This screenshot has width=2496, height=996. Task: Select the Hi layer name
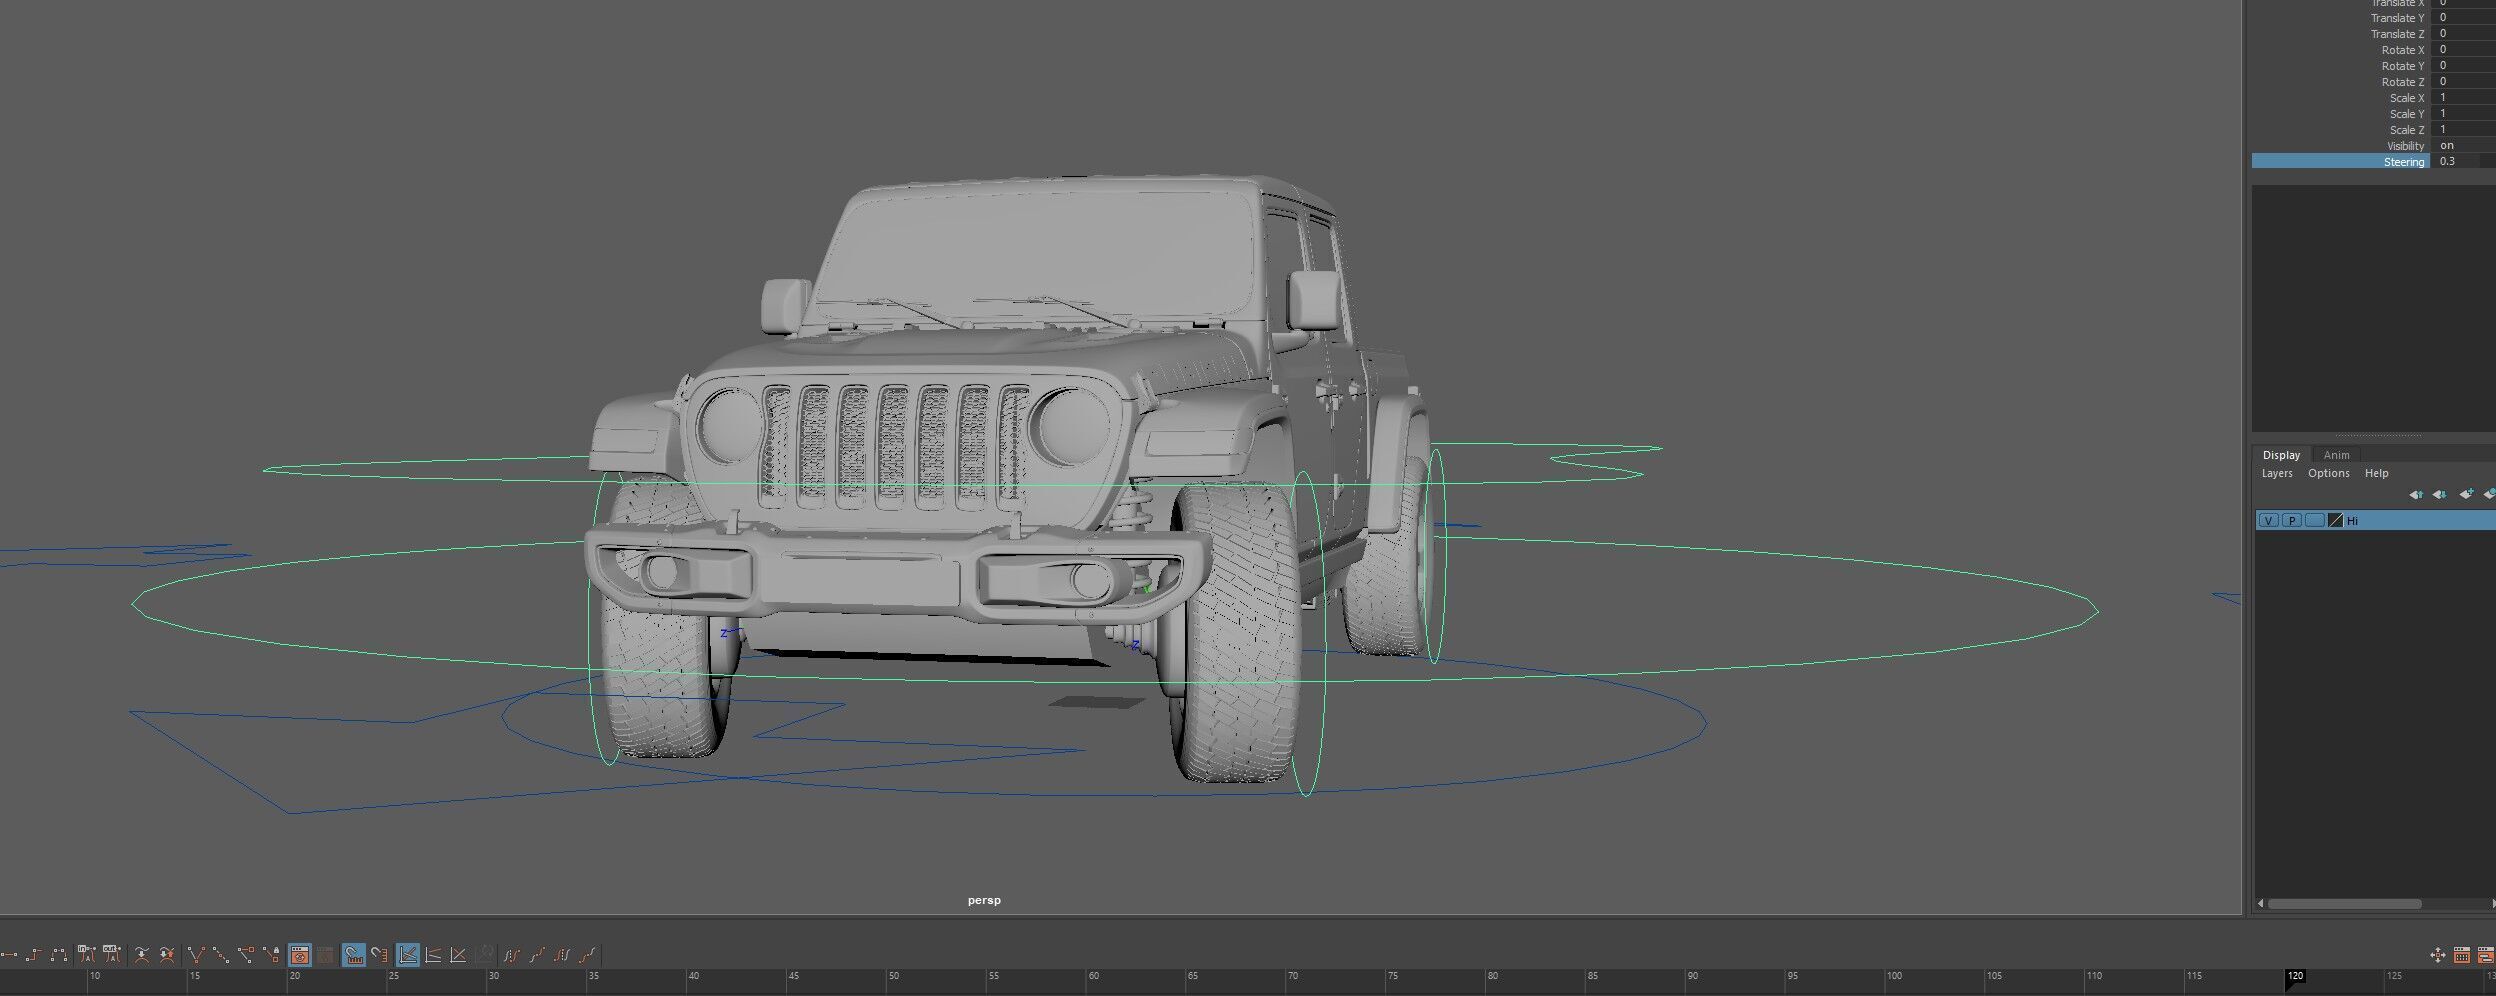(x=2352, y=521)
